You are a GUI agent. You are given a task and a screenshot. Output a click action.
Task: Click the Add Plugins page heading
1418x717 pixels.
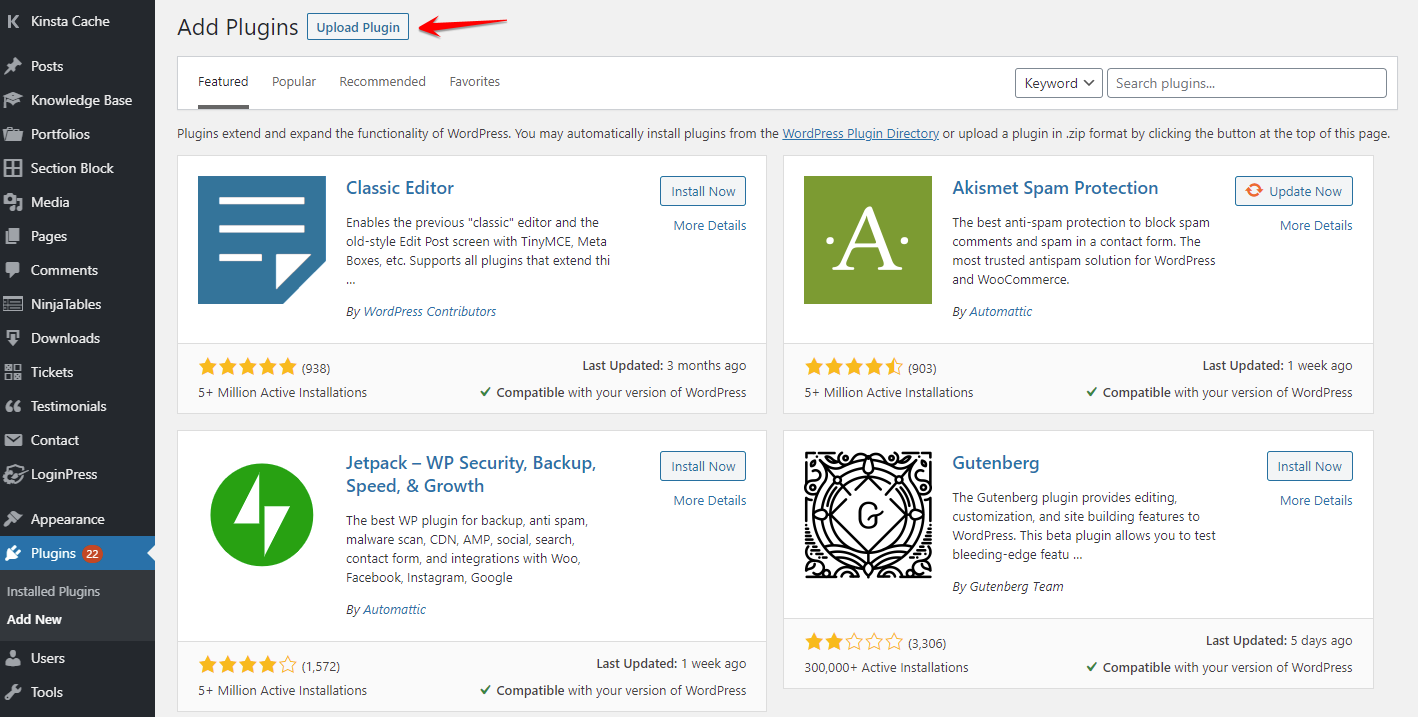[238, 27]
